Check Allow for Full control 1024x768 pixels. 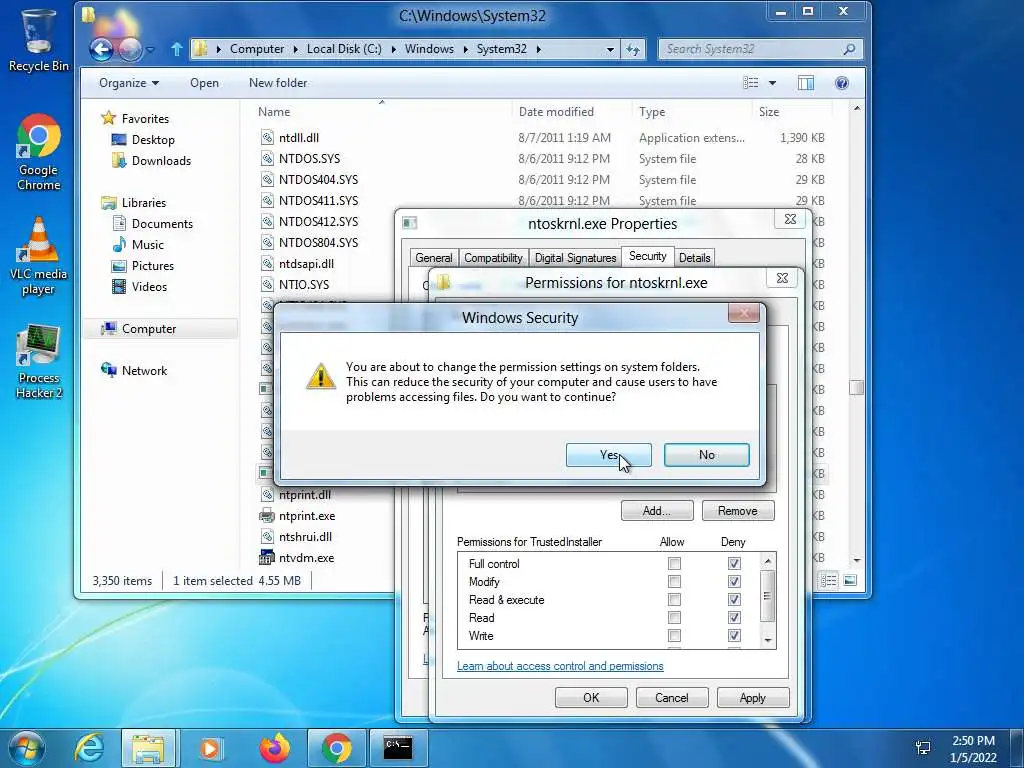(674, 564)
